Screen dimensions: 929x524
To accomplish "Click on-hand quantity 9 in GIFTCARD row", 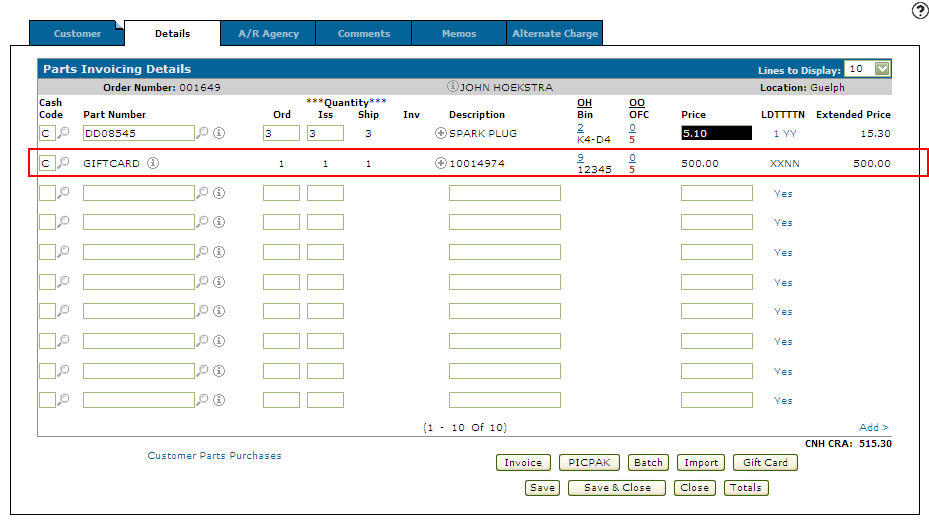I will coord(580,157).
